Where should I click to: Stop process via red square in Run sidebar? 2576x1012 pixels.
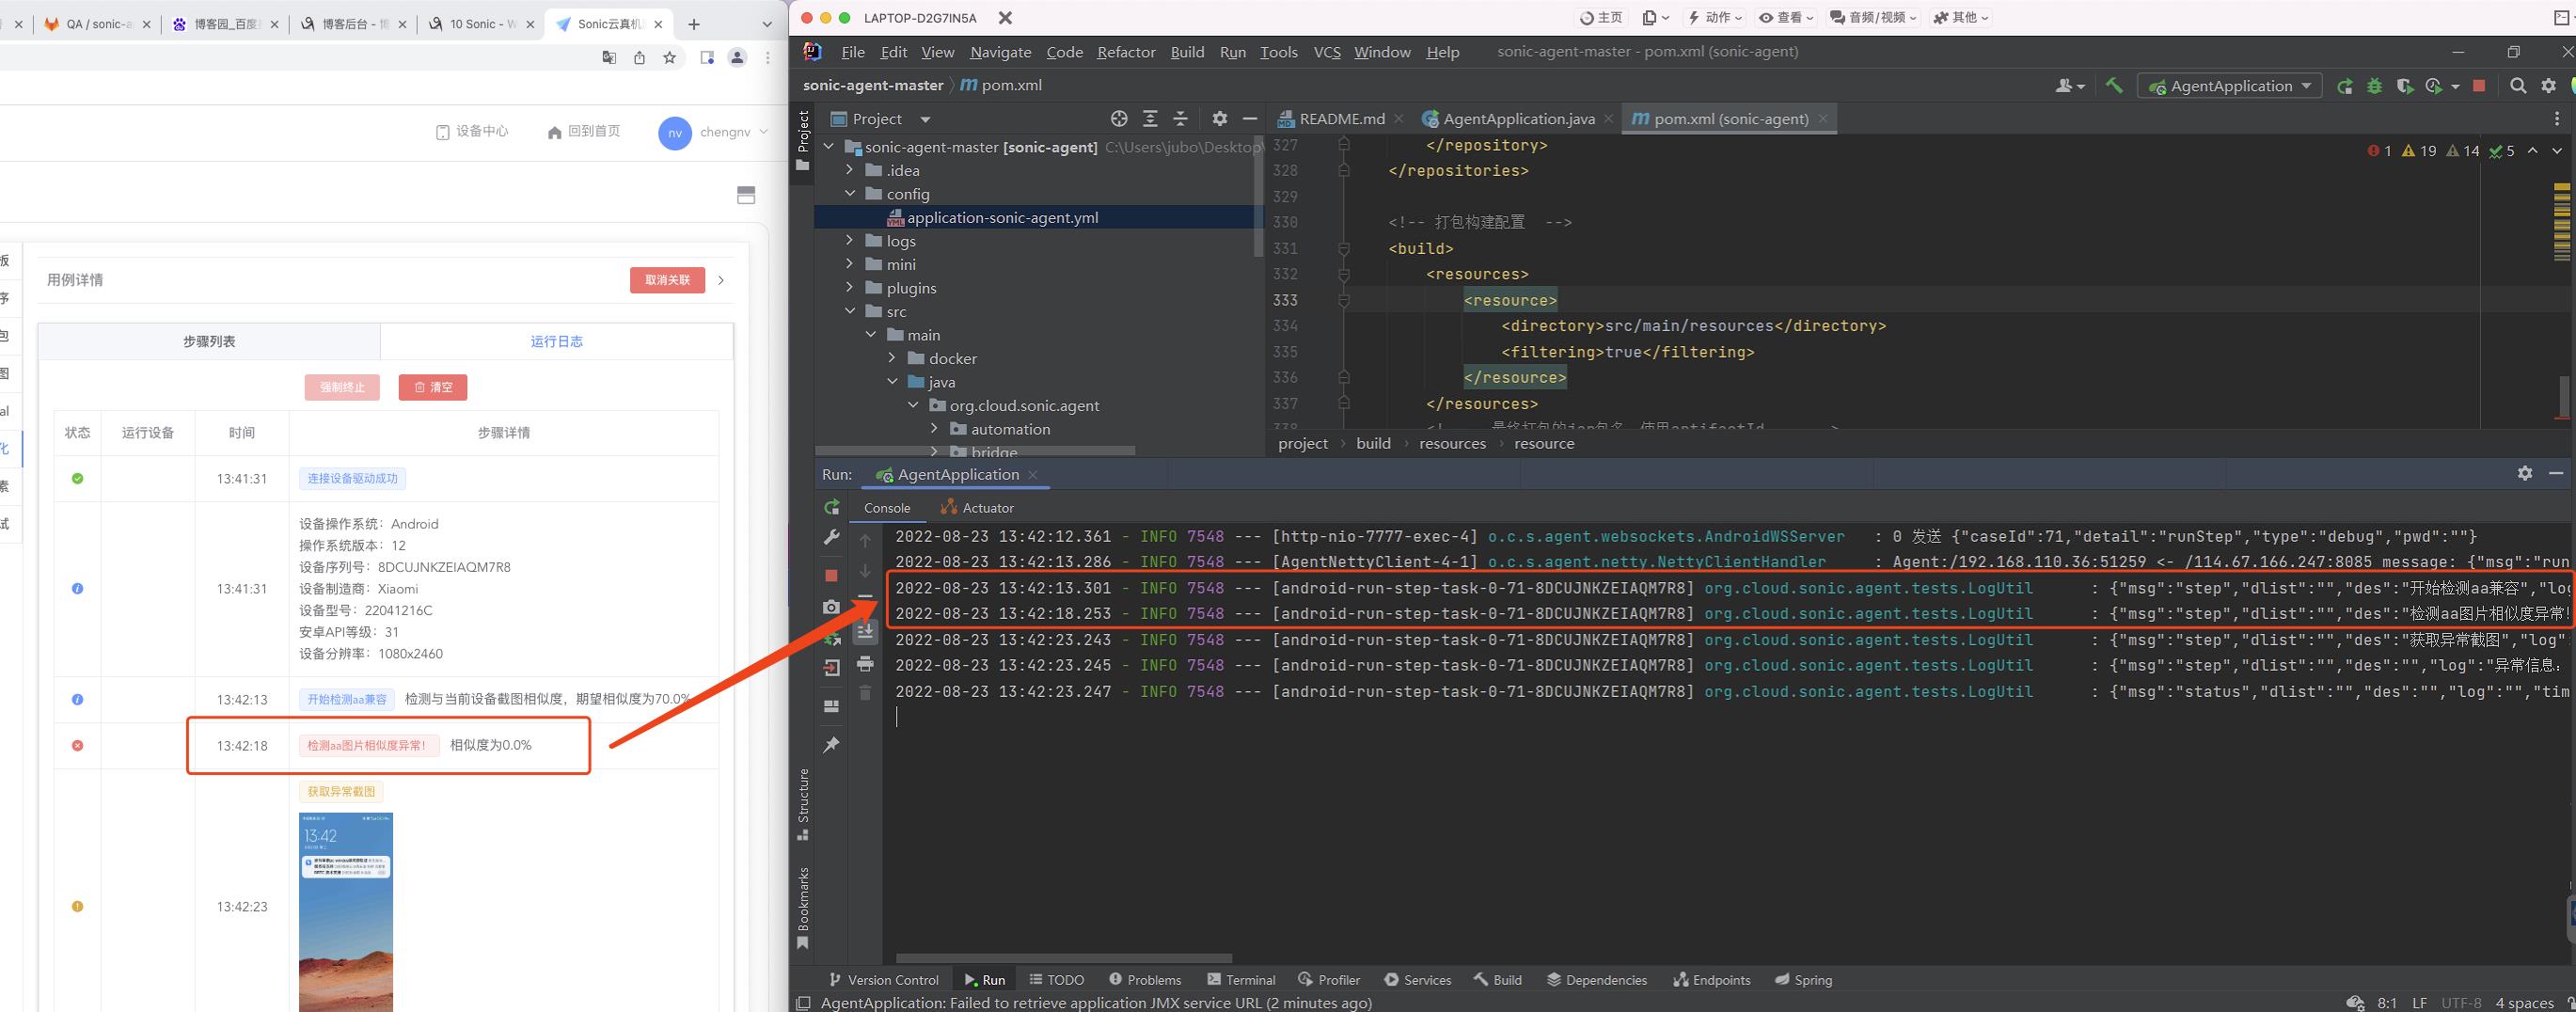click(831, 576)
